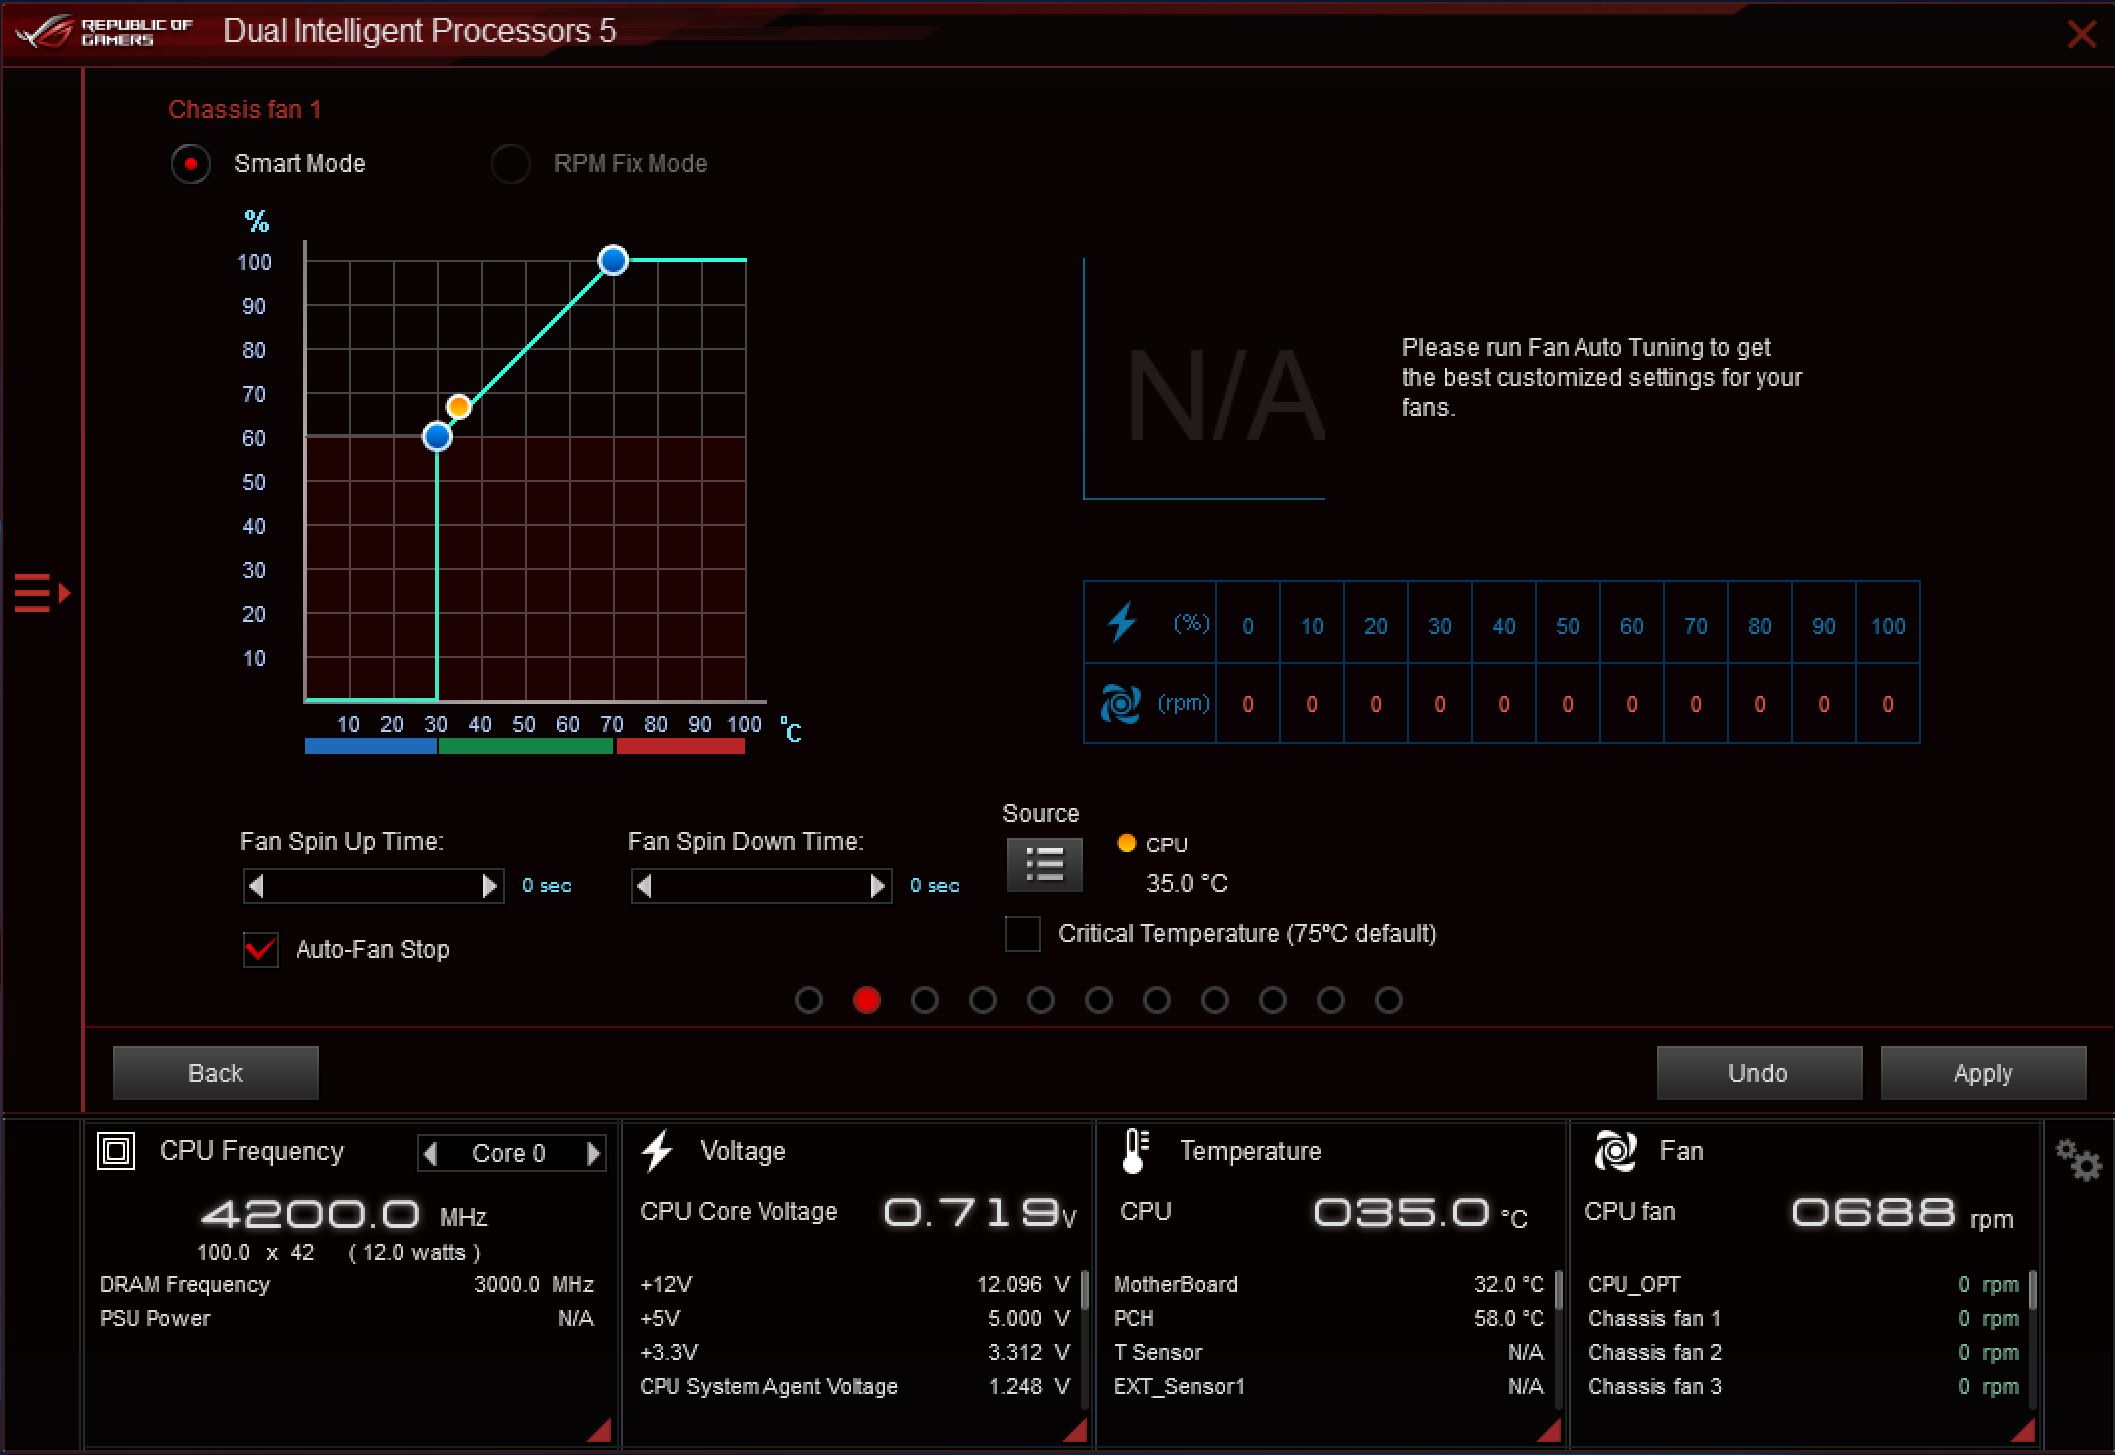This screenshot has width=2115, height=1455.
Task: Click the CPU source label with orange dot
Action: [x=1153, y=844]
